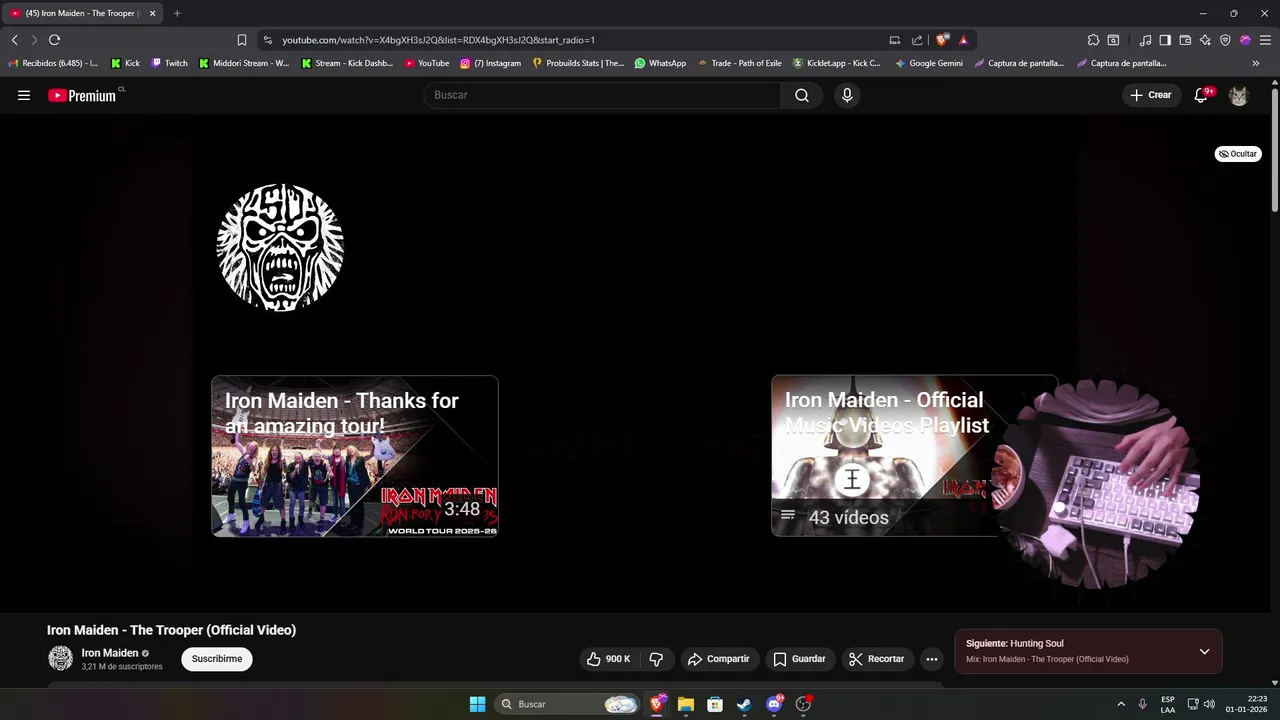The height and width of the screenshot is (720, 1280).
Task: Open the WhatsApp bookmark
Action: coord(660,63)
